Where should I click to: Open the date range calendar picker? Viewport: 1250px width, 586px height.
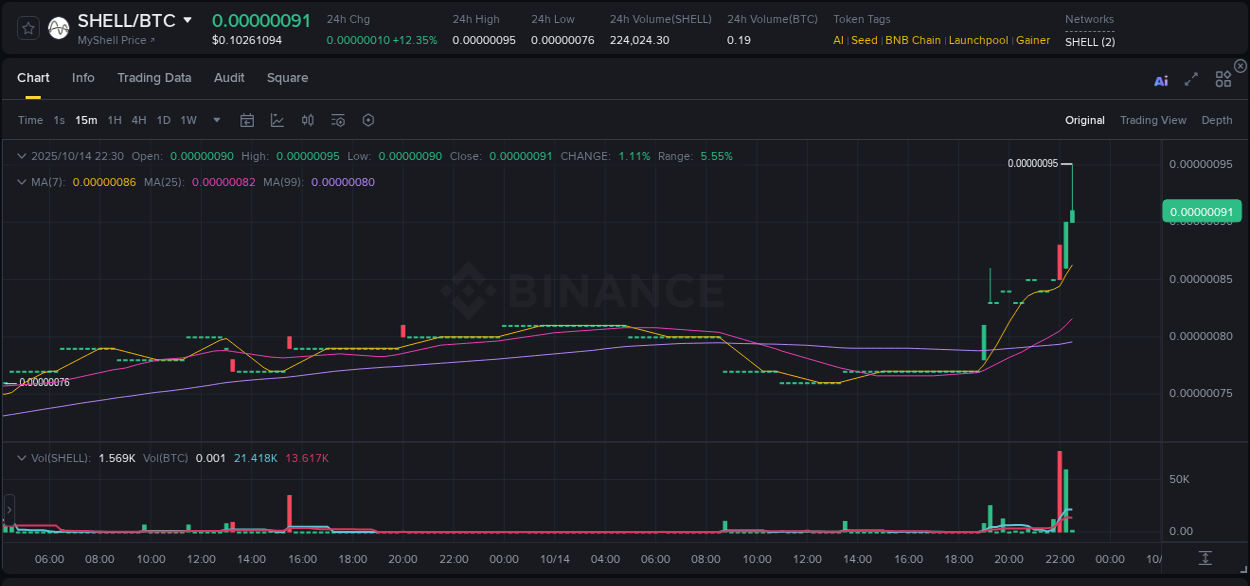247,120
